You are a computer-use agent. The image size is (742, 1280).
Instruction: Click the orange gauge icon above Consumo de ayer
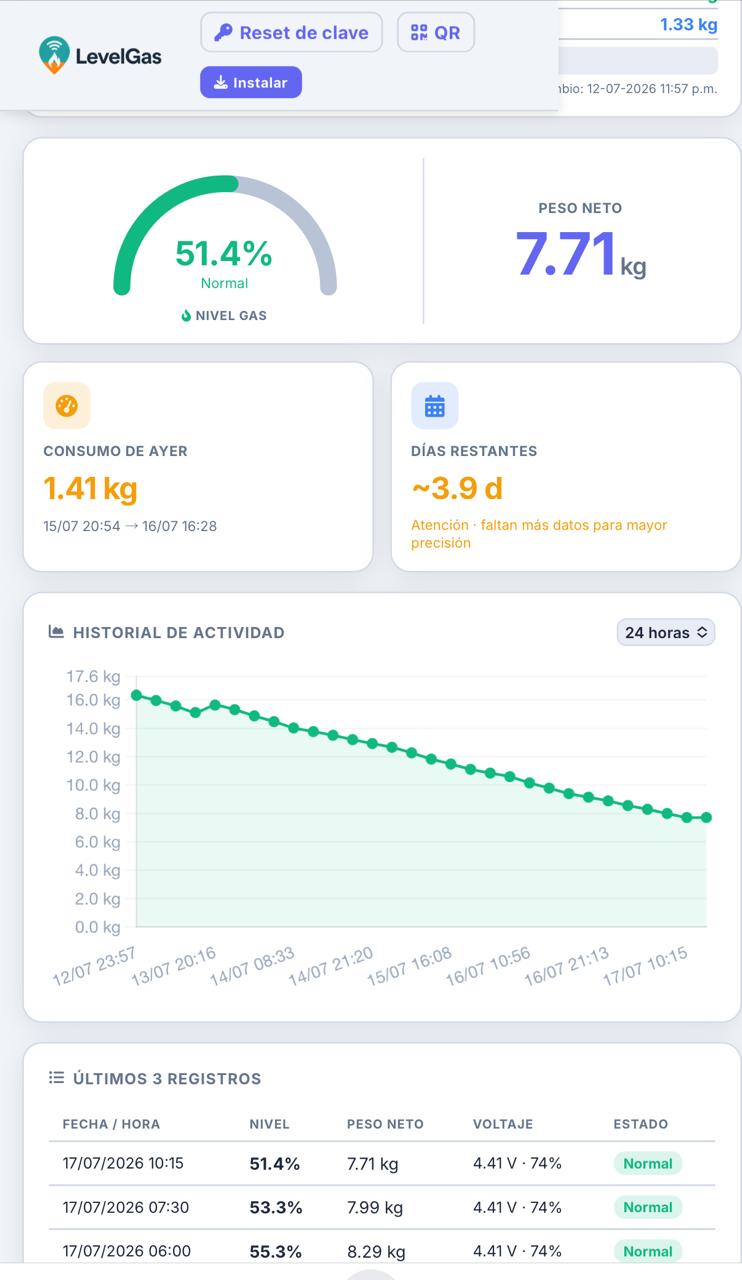(x=67, y=406)
